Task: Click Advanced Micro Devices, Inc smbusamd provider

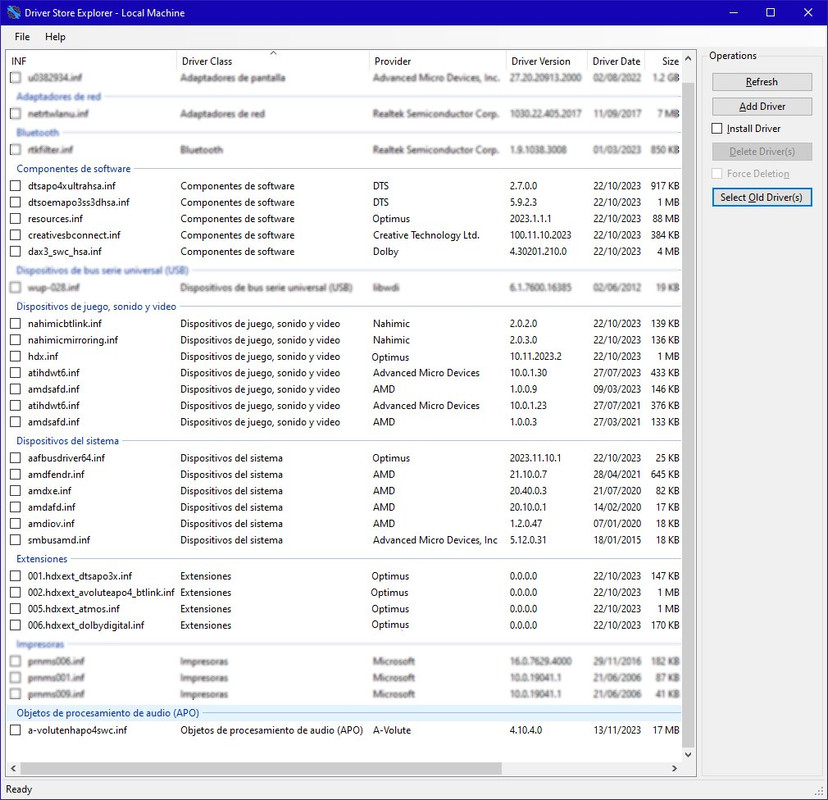Action: [435, 540]
